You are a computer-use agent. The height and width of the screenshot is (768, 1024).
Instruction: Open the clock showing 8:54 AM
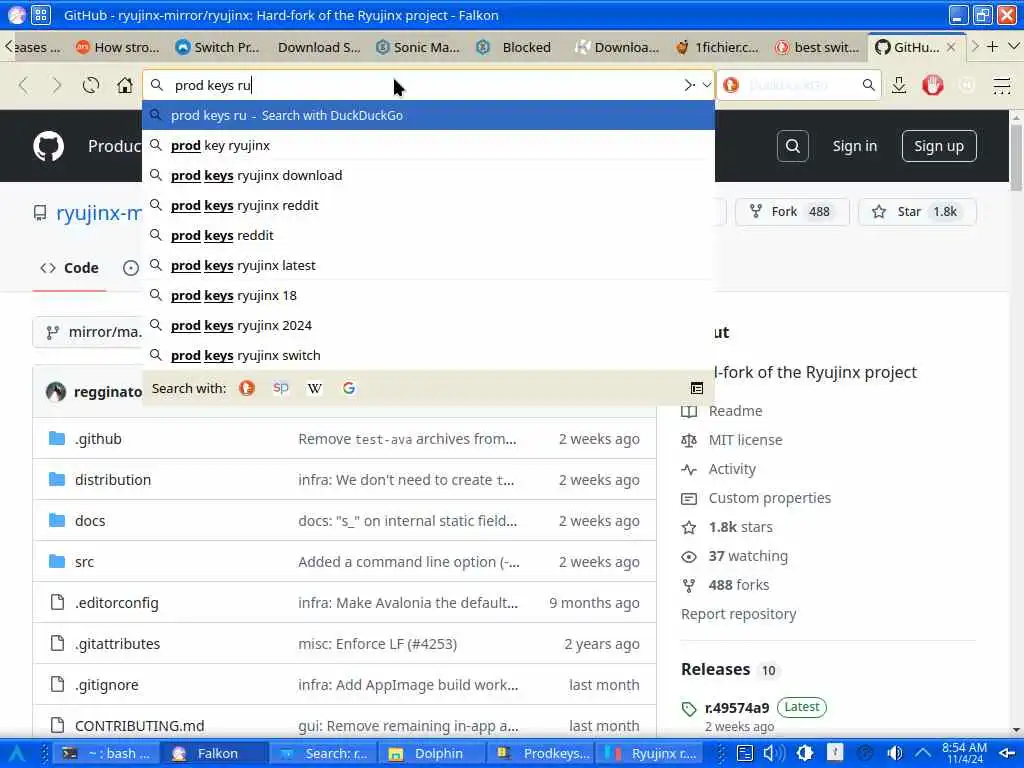coord(965,753)
